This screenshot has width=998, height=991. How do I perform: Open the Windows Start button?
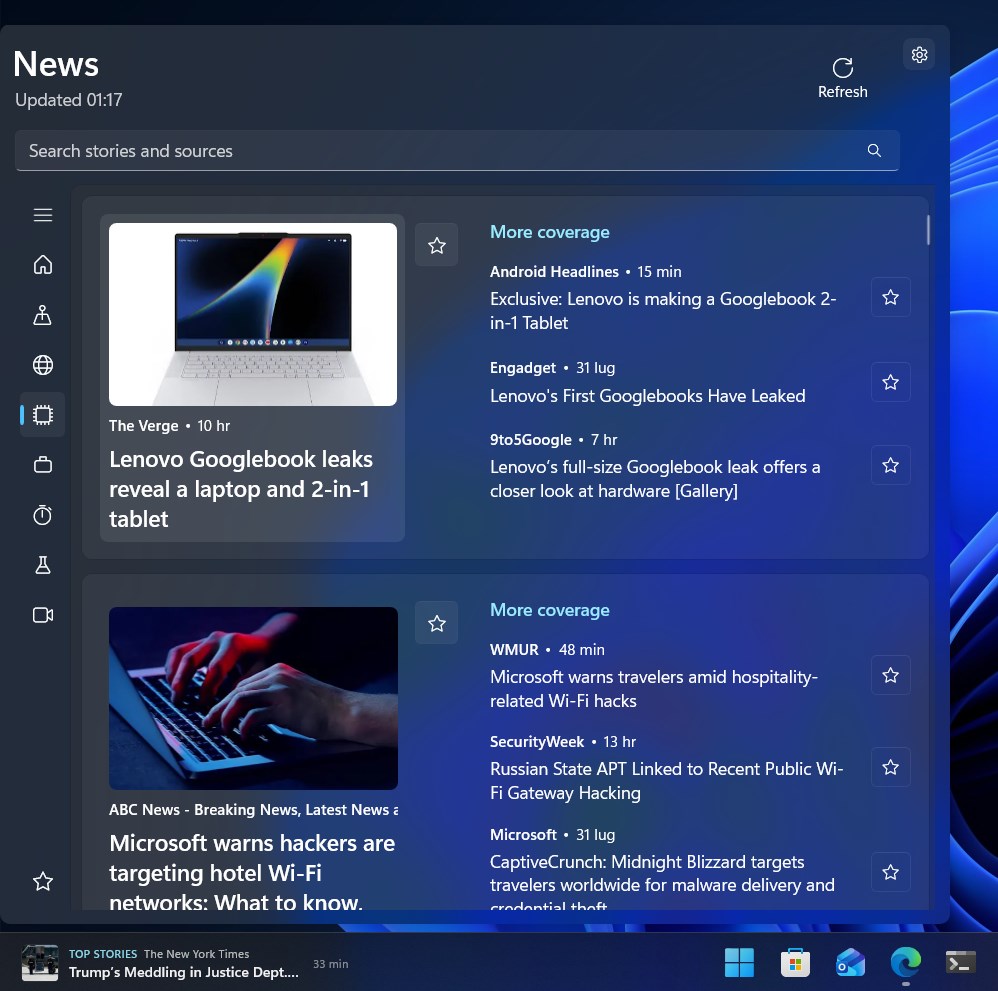click(739, 962)
